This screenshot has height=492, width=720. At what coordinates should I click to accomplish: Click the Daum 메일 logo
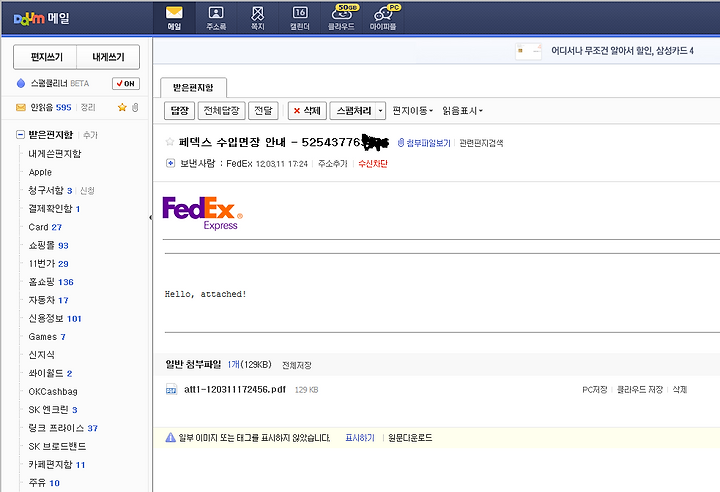[42, 18]
